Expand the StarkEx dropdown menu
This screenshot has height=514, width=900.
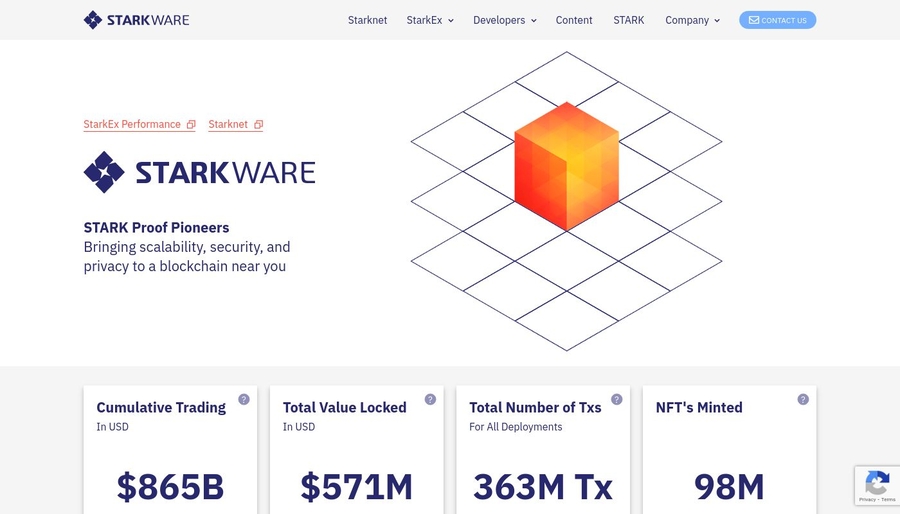(430, 20)
